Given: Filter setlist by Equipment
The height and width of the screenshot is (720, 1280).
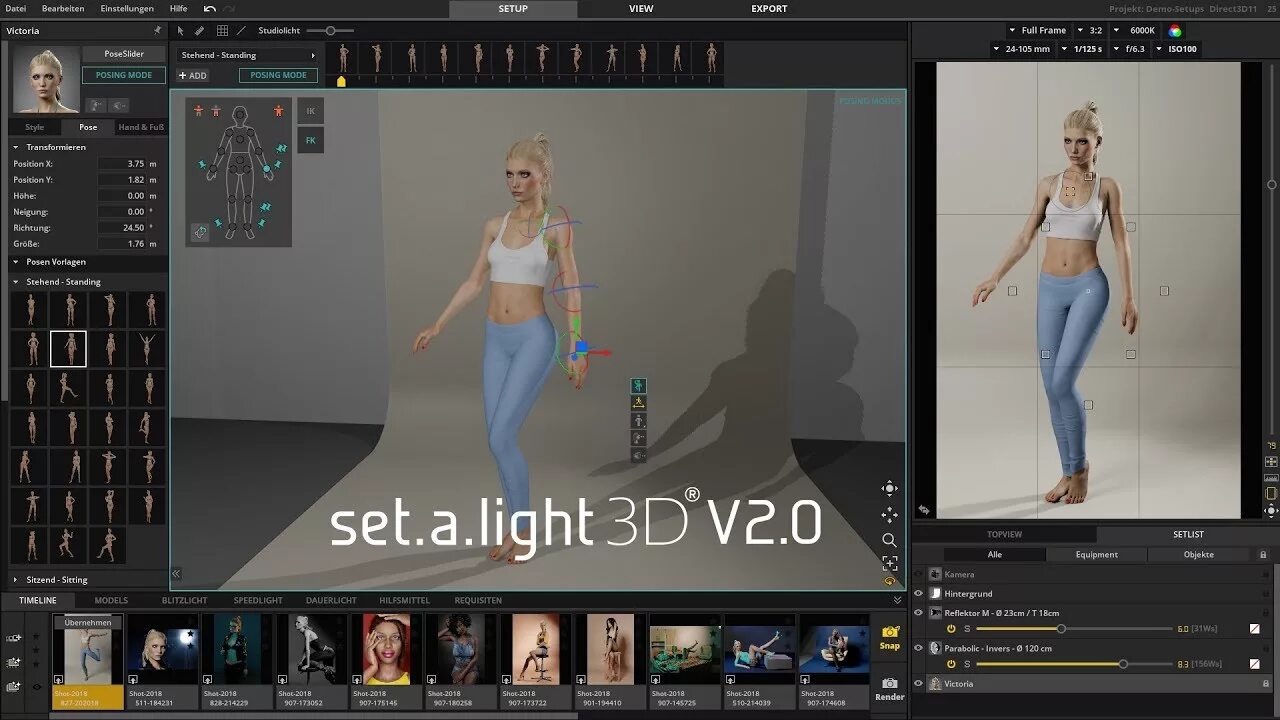Looking at the screenshot, I should (x=1097, y=555).
